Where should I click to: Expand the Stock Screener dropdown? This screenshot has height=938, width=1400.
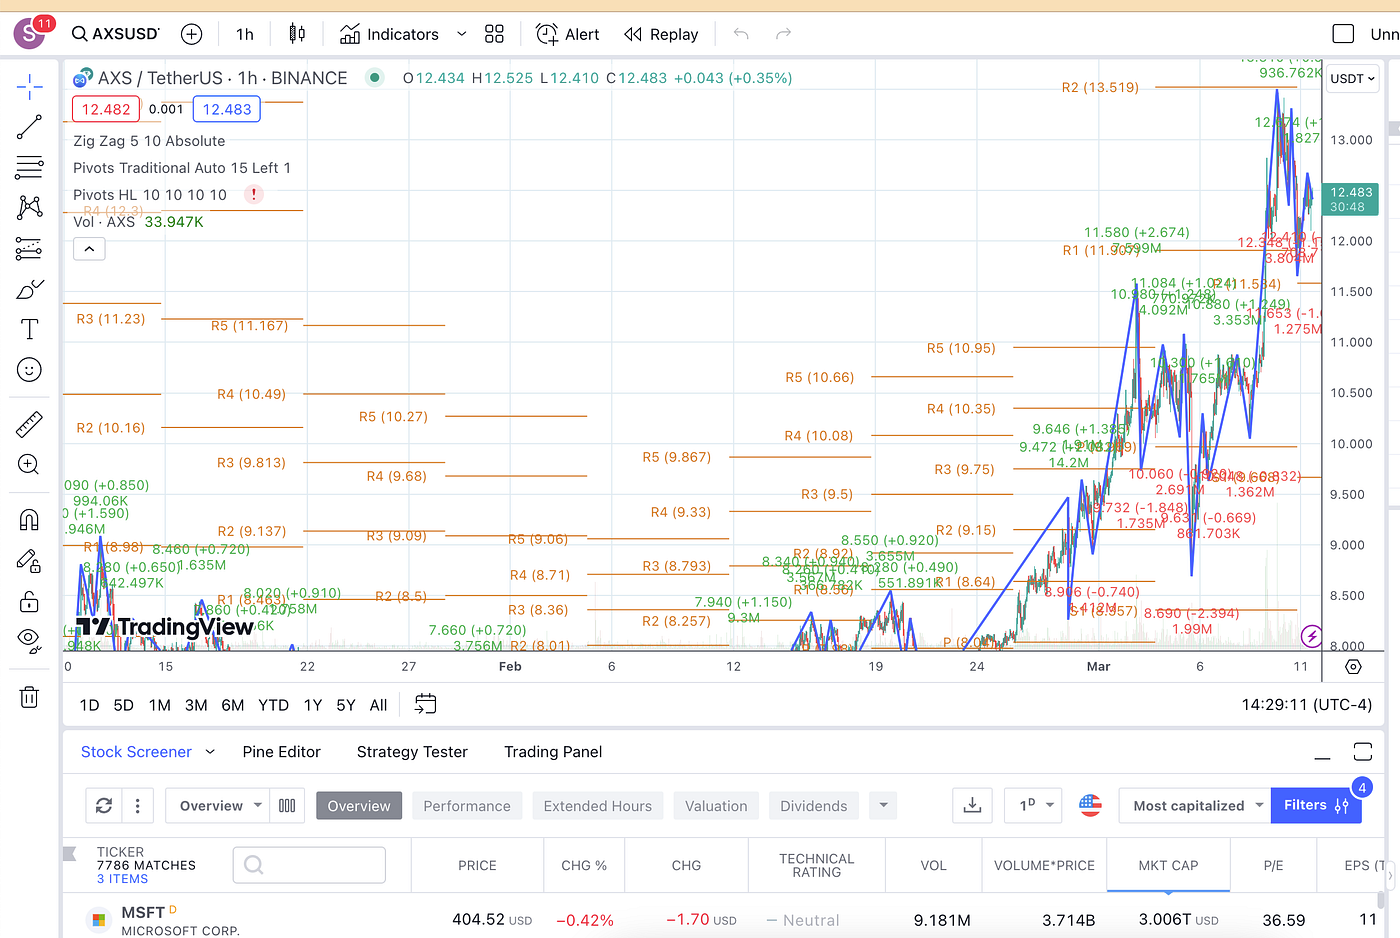tap(210, 752)
